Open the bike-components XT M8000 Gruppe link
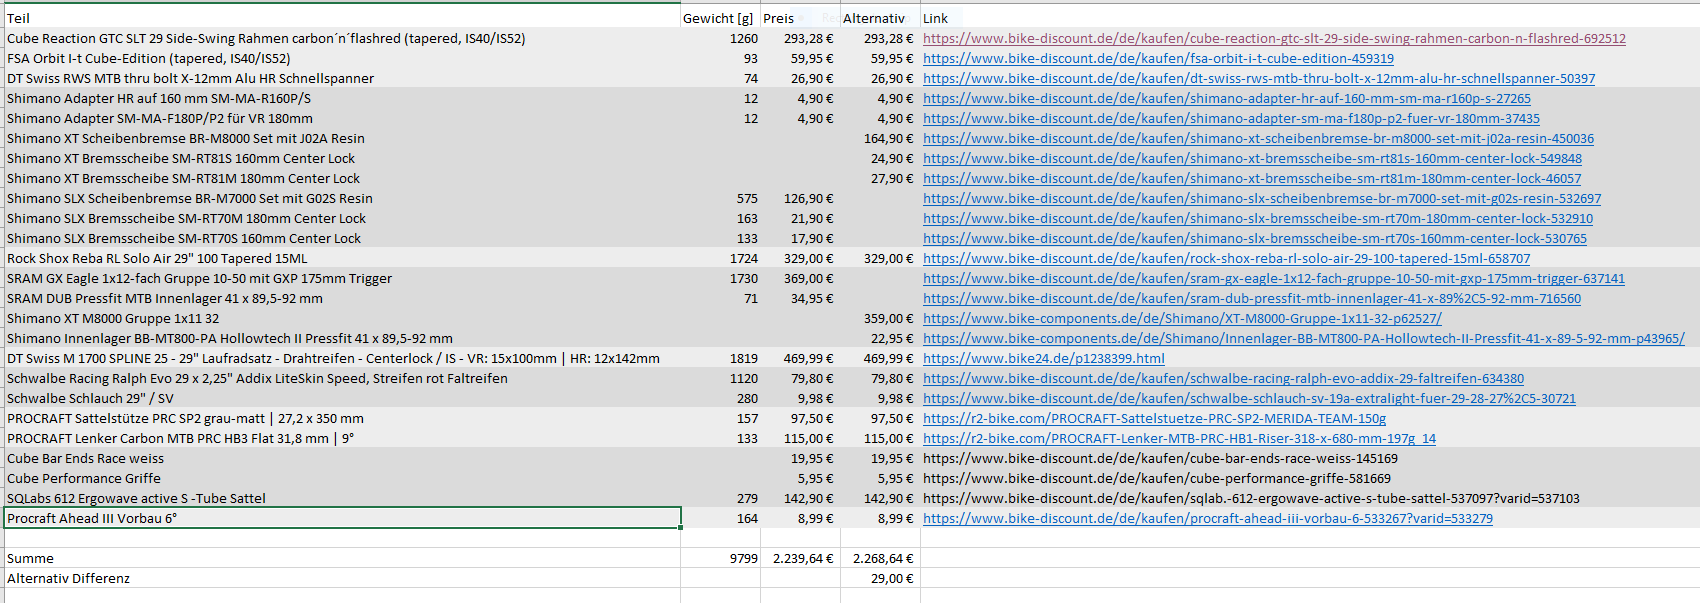 pos(1182,318)
